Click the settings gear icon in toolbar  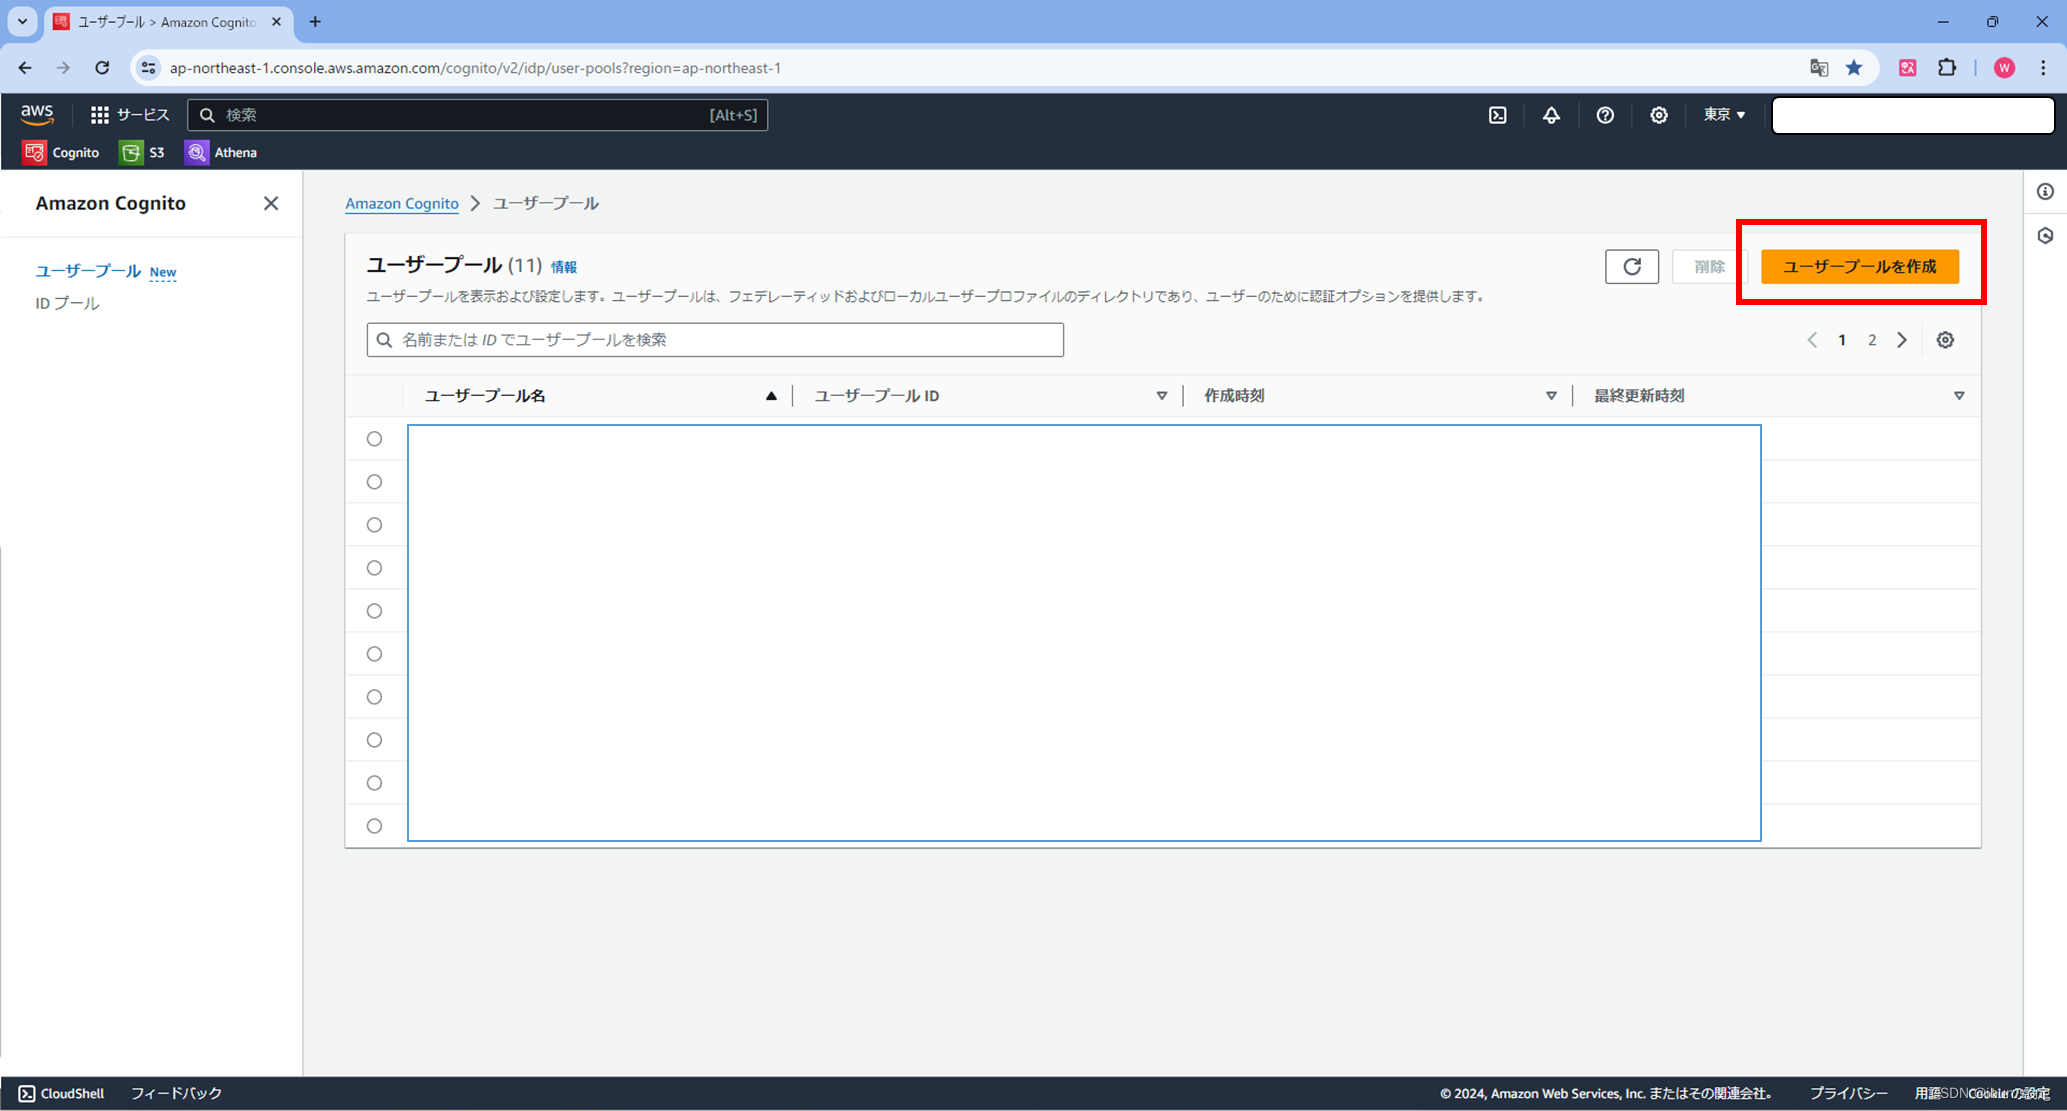pyautogui.click(x=1659, y=115)
